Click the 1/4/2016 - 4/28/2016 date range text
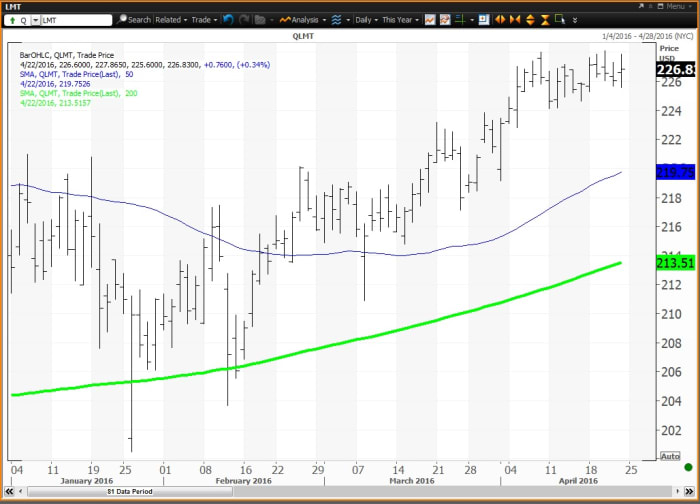 (x=648, y=36)
